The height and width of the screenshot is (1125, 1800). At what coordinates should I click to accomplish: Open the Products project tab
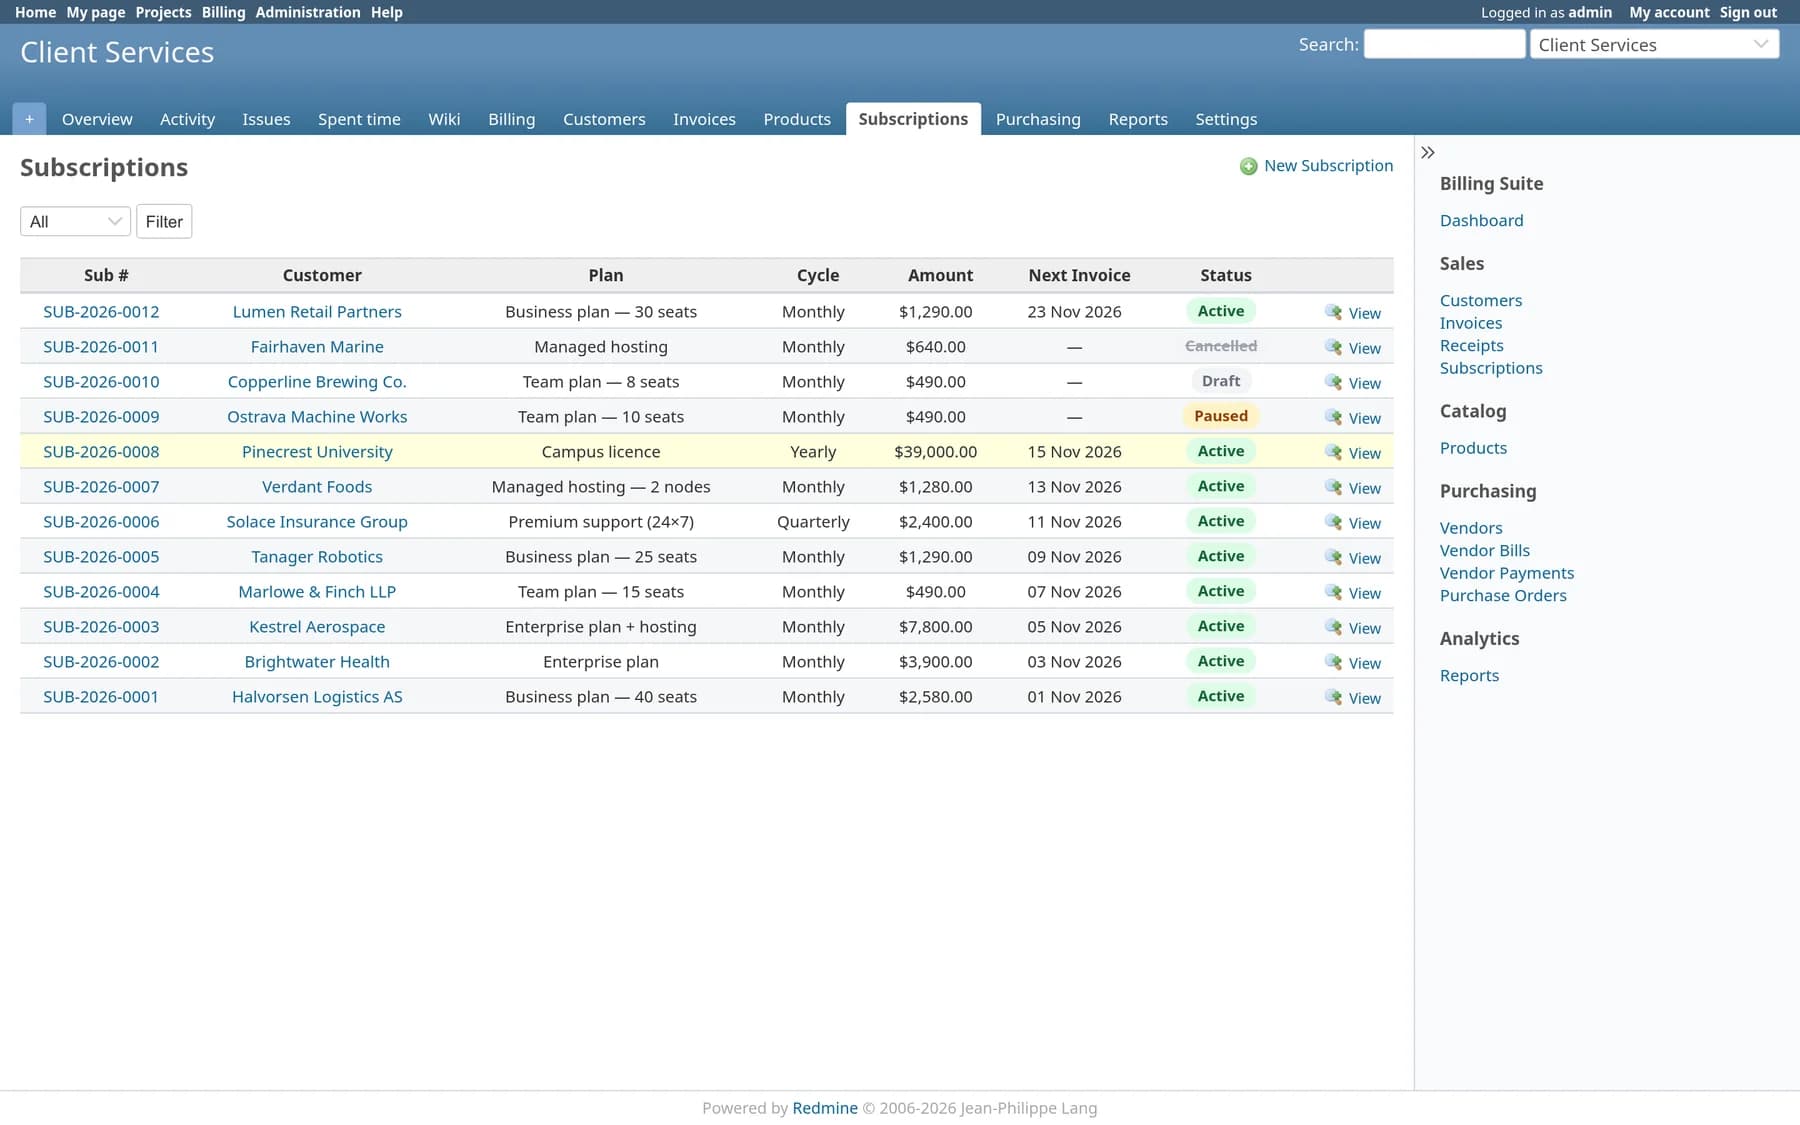pyautogui.click(x=797, y=119)
